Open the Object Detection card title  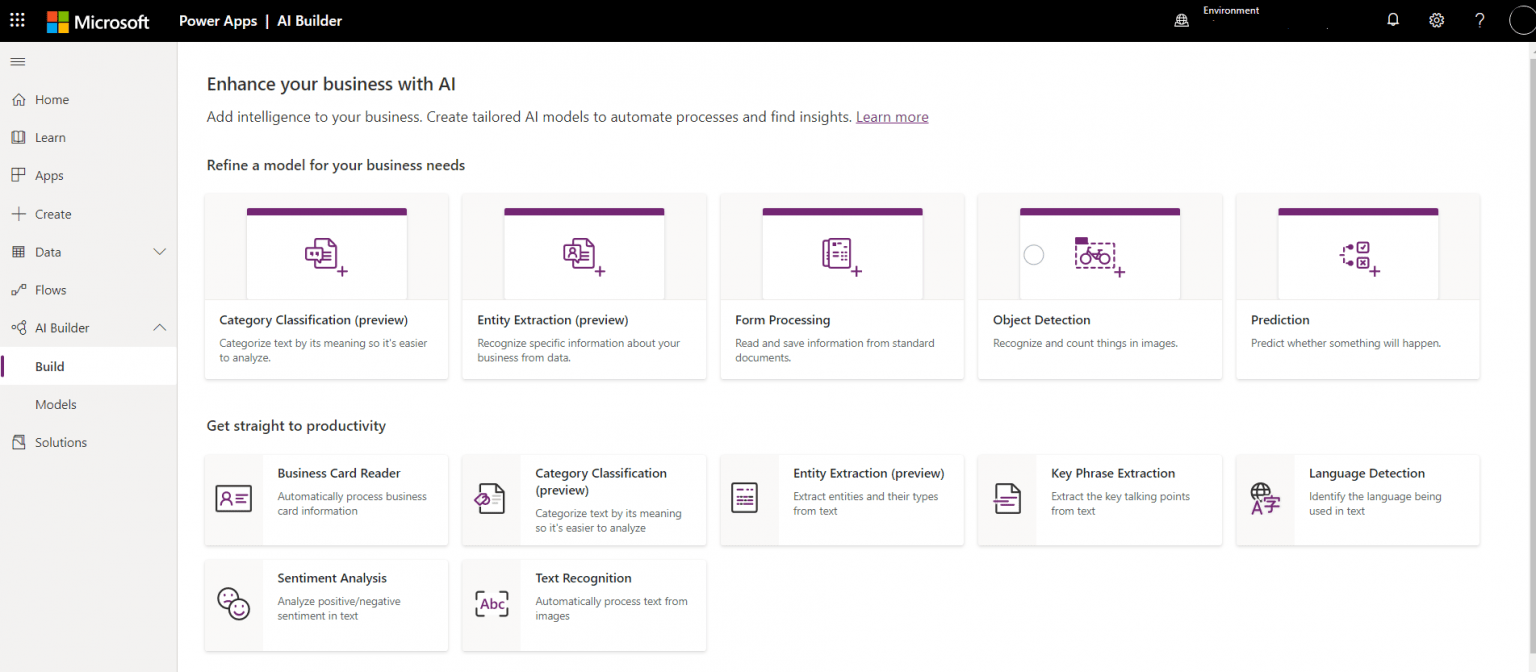[1042, 320]
